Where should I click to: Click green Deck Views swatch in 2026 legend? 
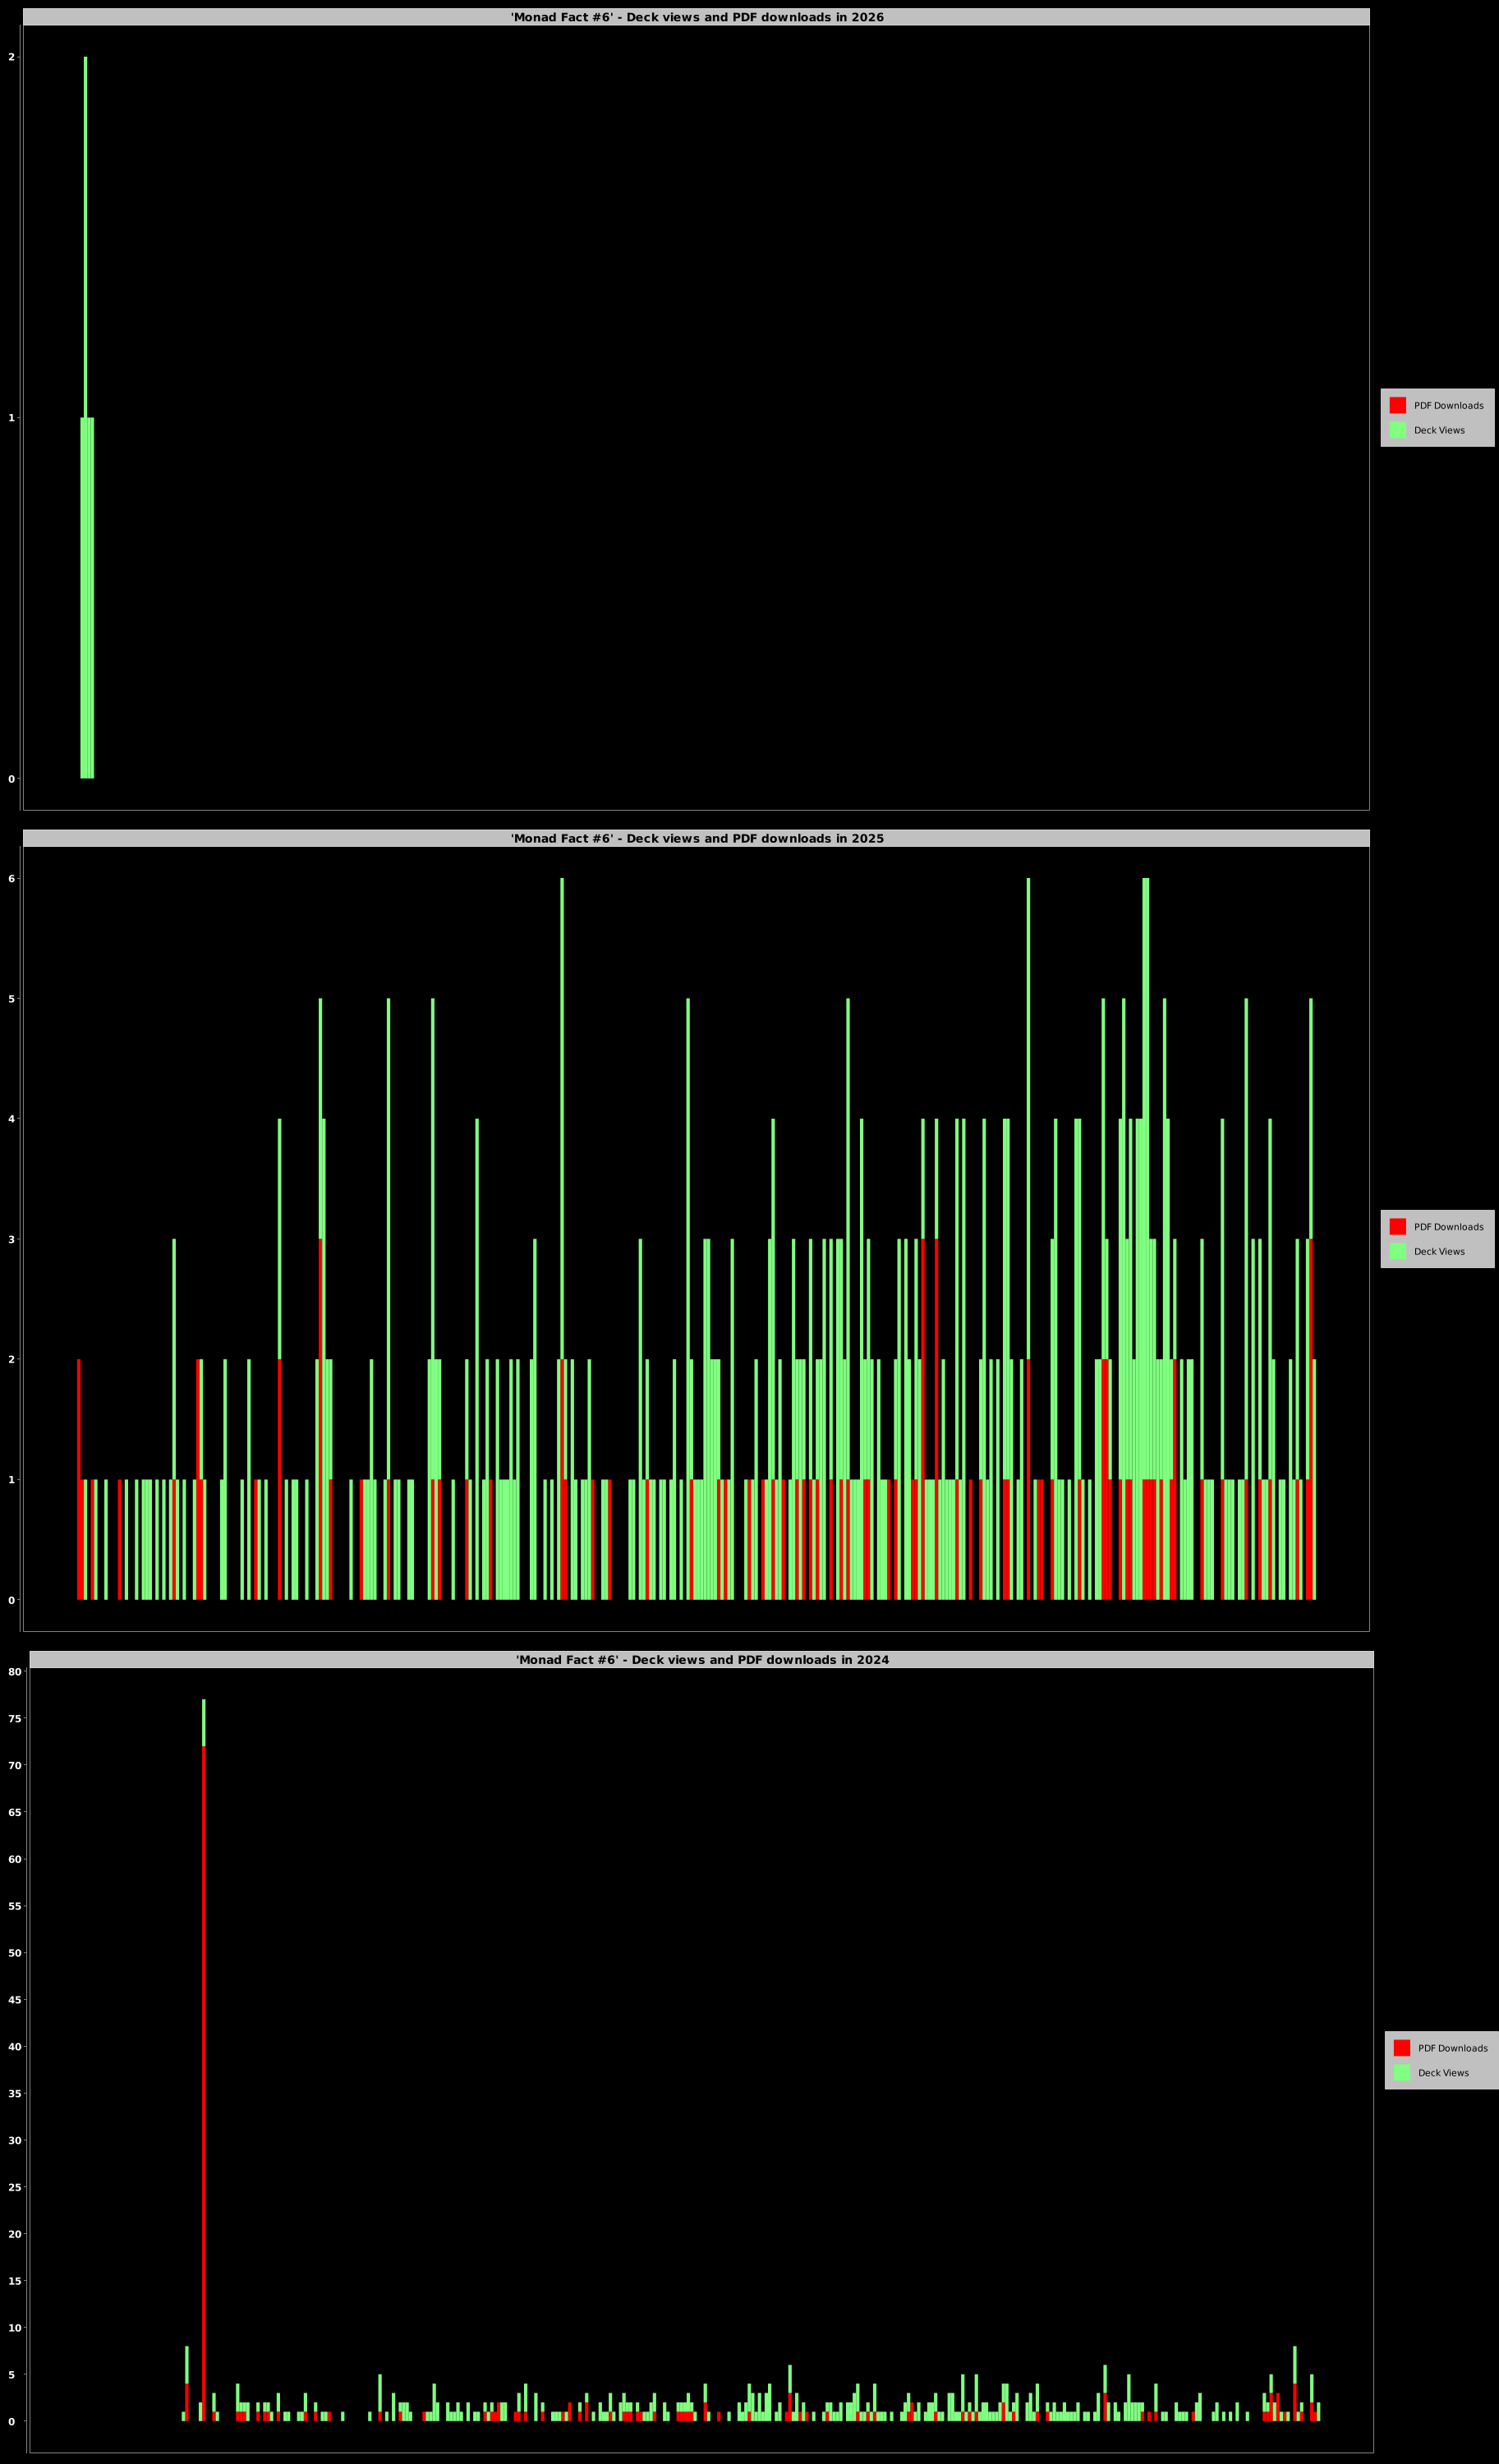(x=1397, y=430)
